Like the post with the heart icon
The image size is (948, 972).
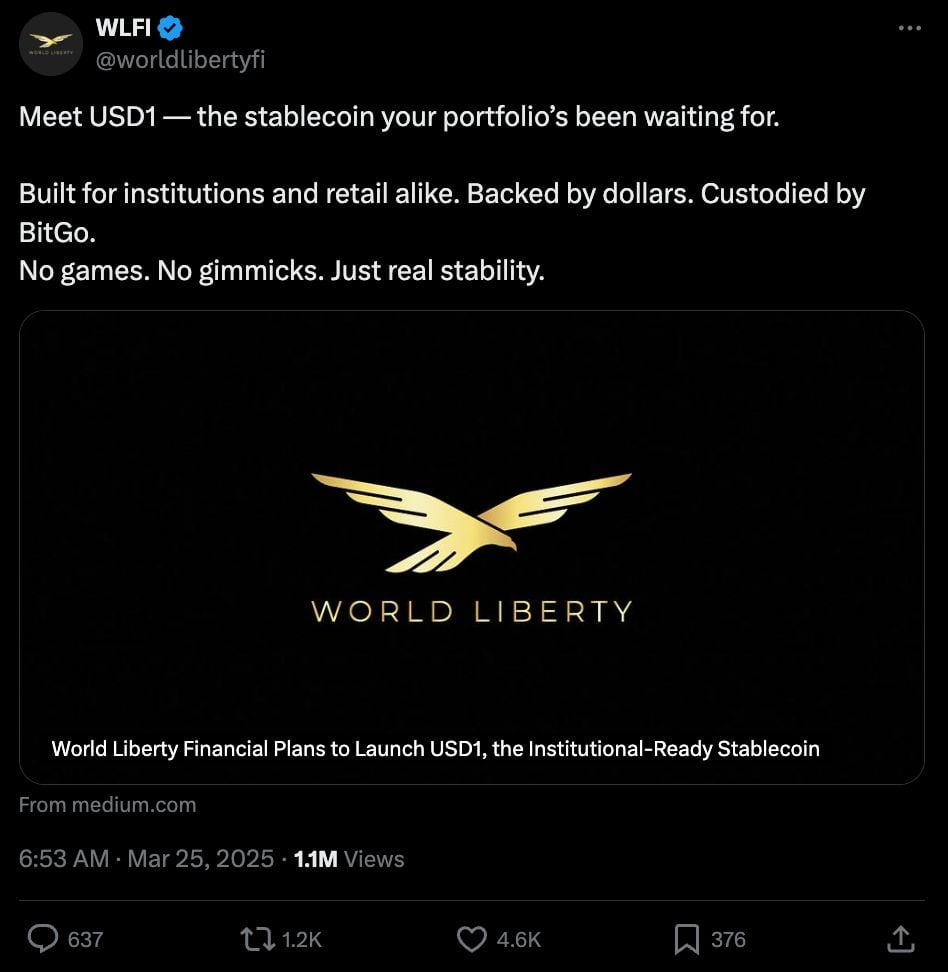(471, 938)
